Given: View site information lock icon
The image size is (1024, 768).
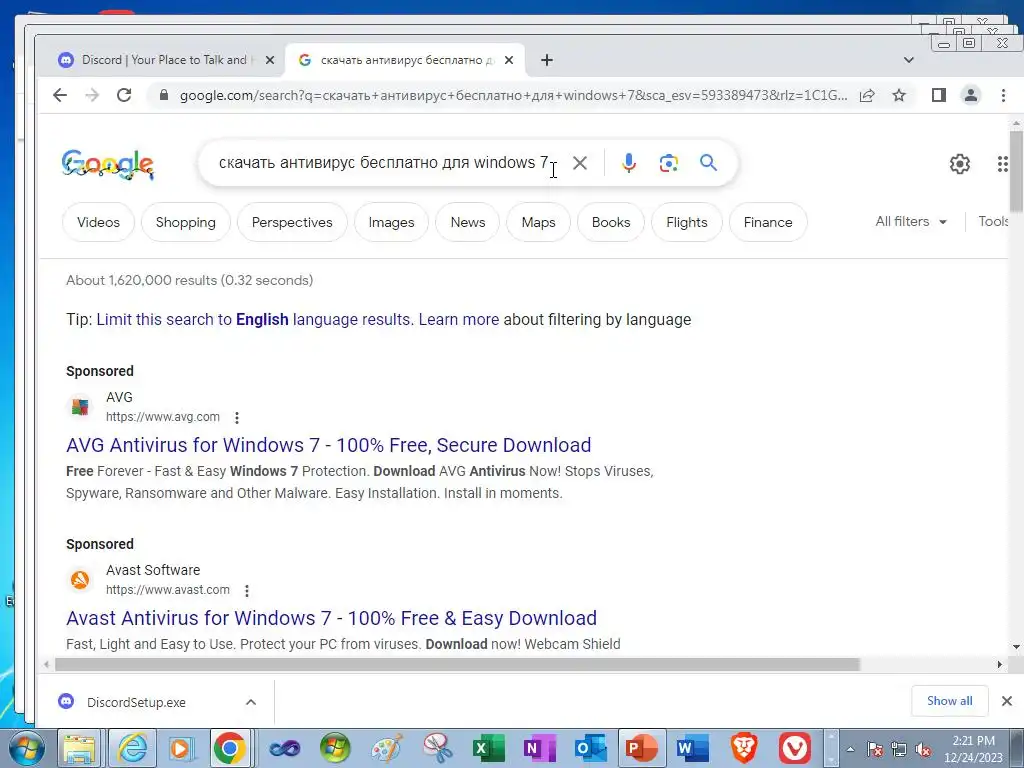Looking at the screenshot, I should 164,95.
